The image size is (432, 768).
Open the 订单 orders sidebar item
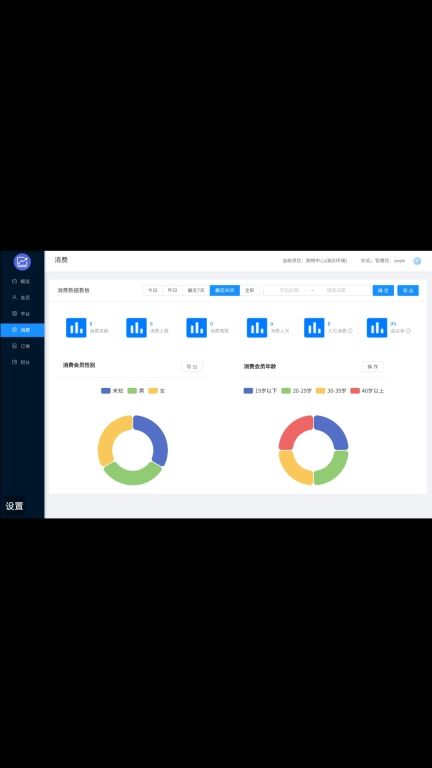(22, 346)
